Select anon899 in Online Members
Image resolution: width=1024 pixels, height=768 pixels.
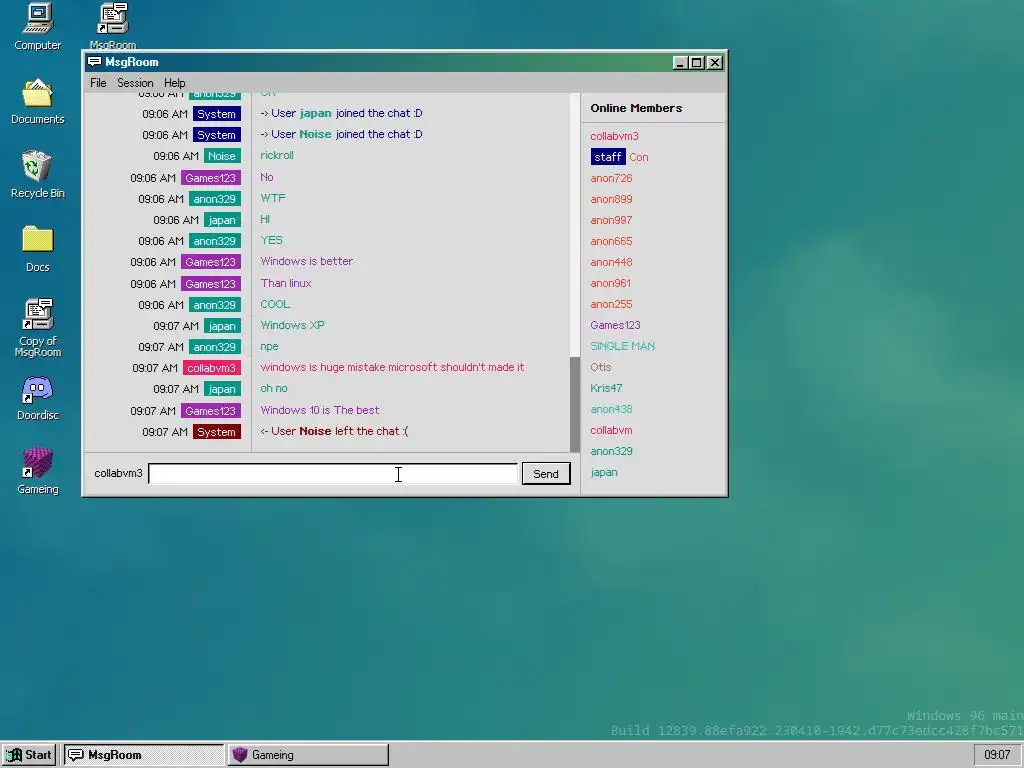(611, 199)
